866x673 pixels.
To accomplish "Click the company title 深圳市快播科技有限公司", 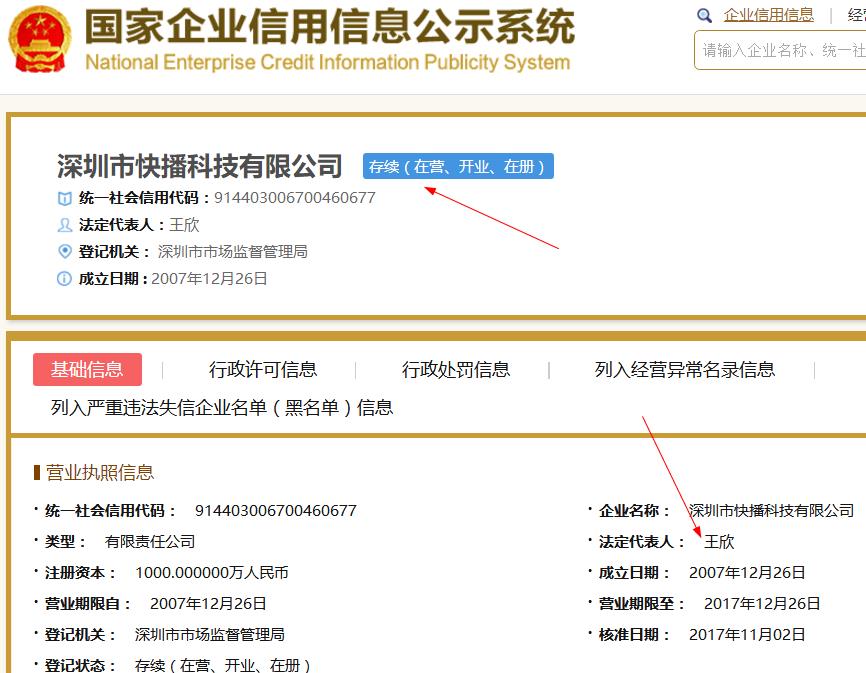I will tap(199, 166).
